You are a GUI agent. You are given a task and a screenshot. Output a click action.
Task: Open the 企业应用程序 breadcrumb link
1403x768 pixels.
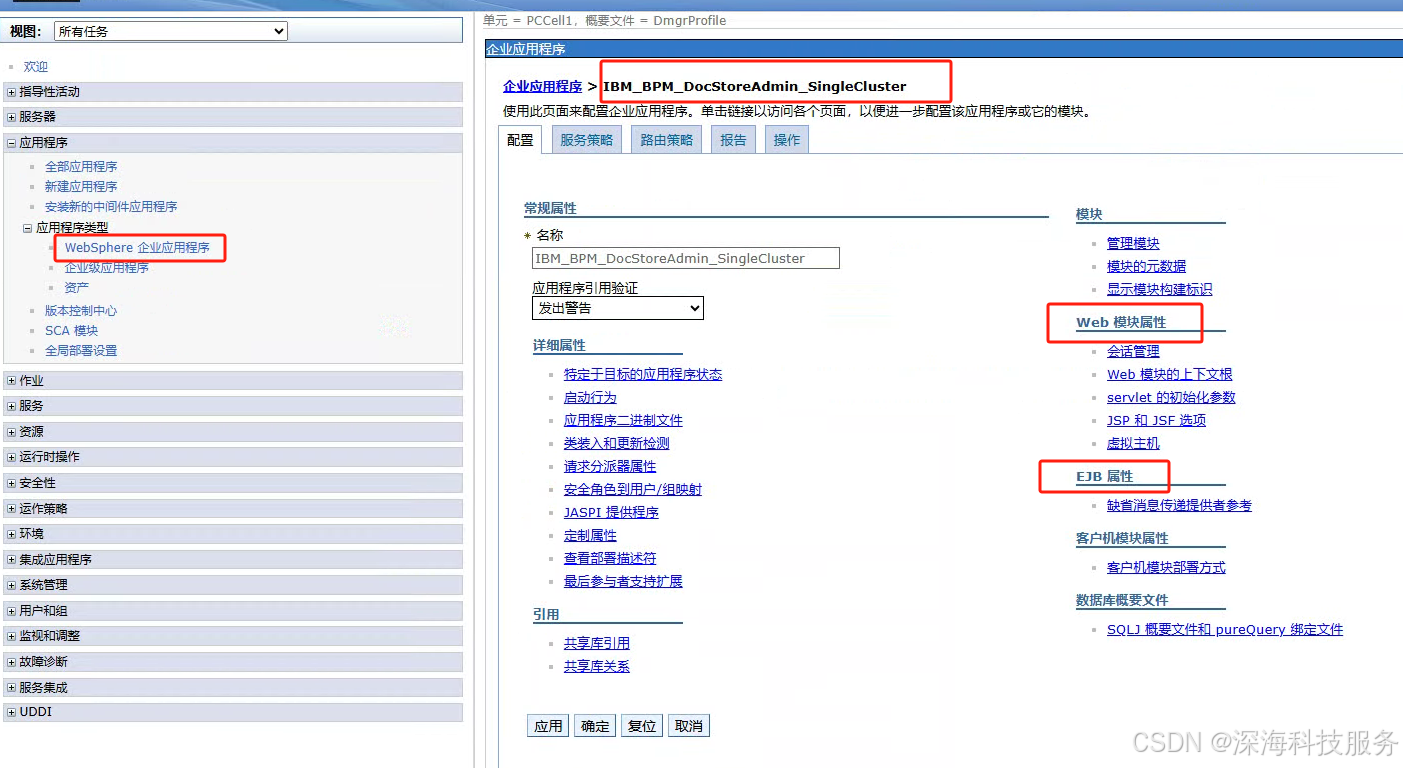point(542,86)
